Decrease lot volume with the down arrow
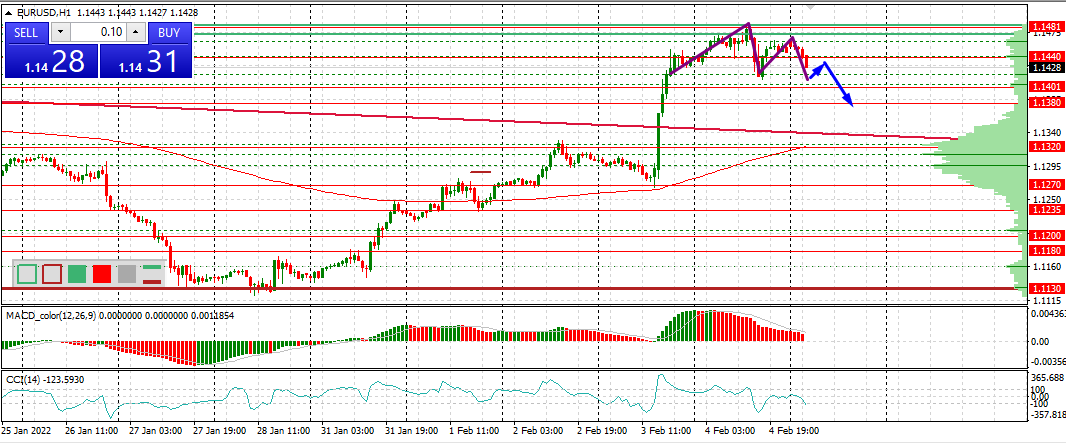The image size is (1066, 444). 61,32
